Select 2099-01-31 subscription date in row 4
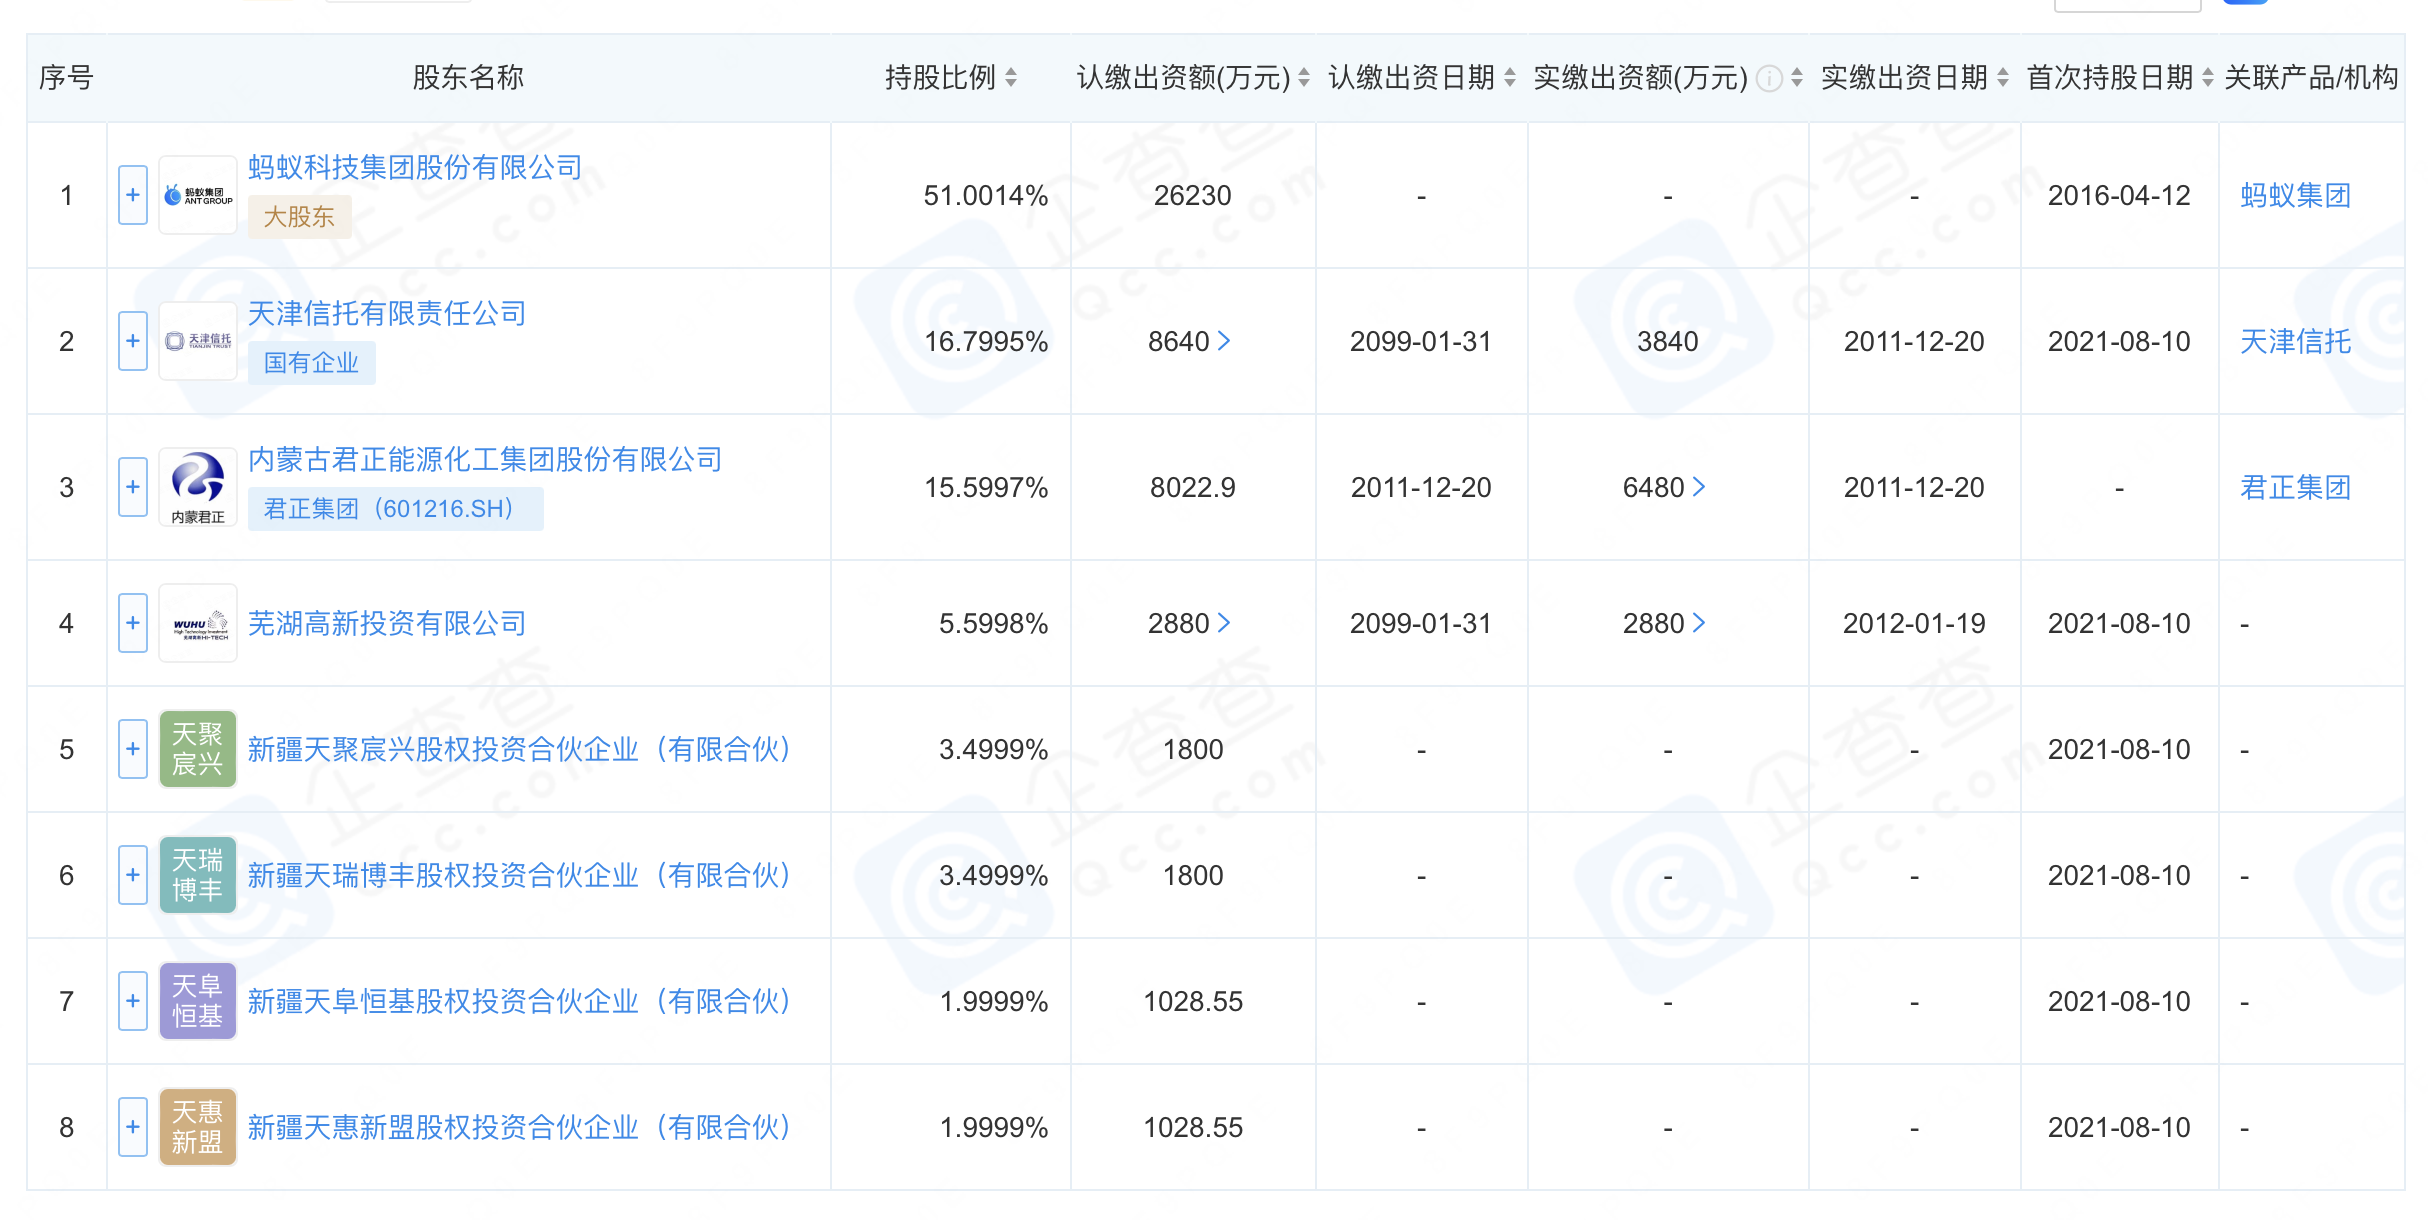Image resolution: width=2428 pixels, height=1220 pixels. 1421,623
